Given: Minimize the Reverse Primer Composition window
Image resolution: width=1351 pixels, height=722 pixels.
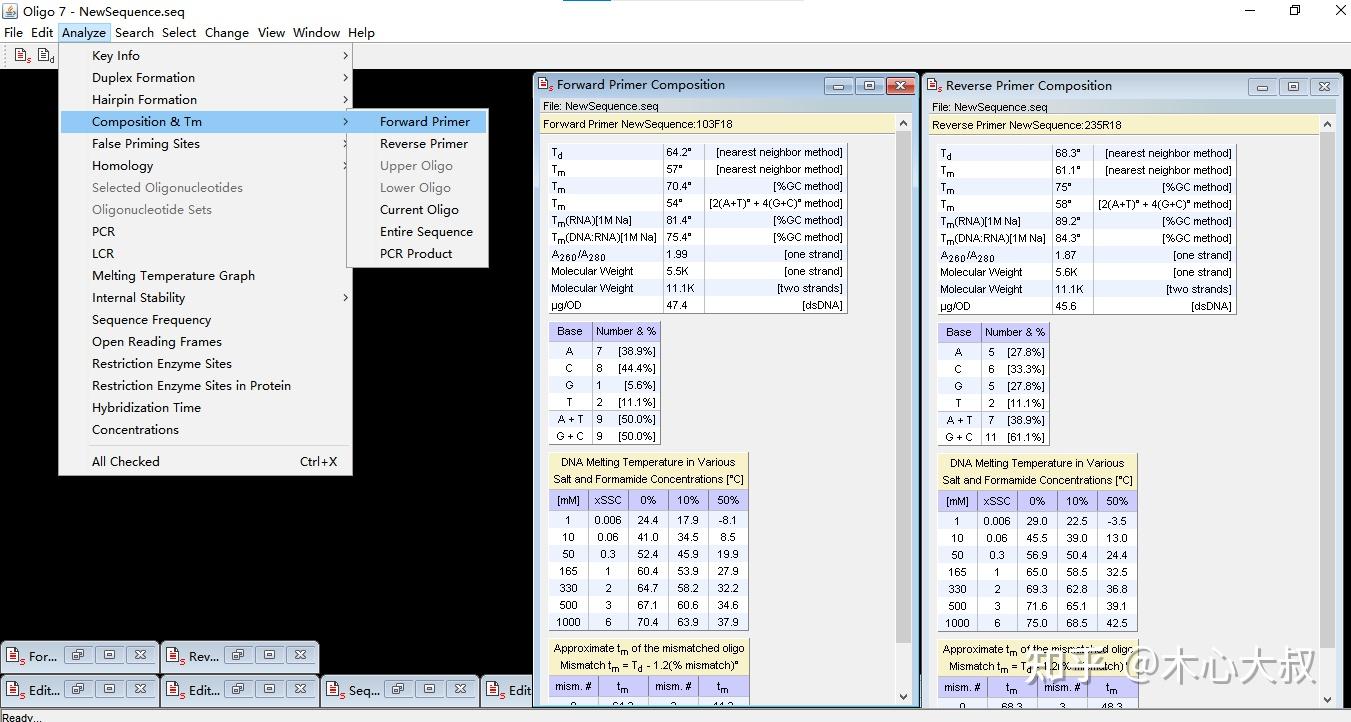Looking at the screenshot, I should click(x=1262, y=87).
